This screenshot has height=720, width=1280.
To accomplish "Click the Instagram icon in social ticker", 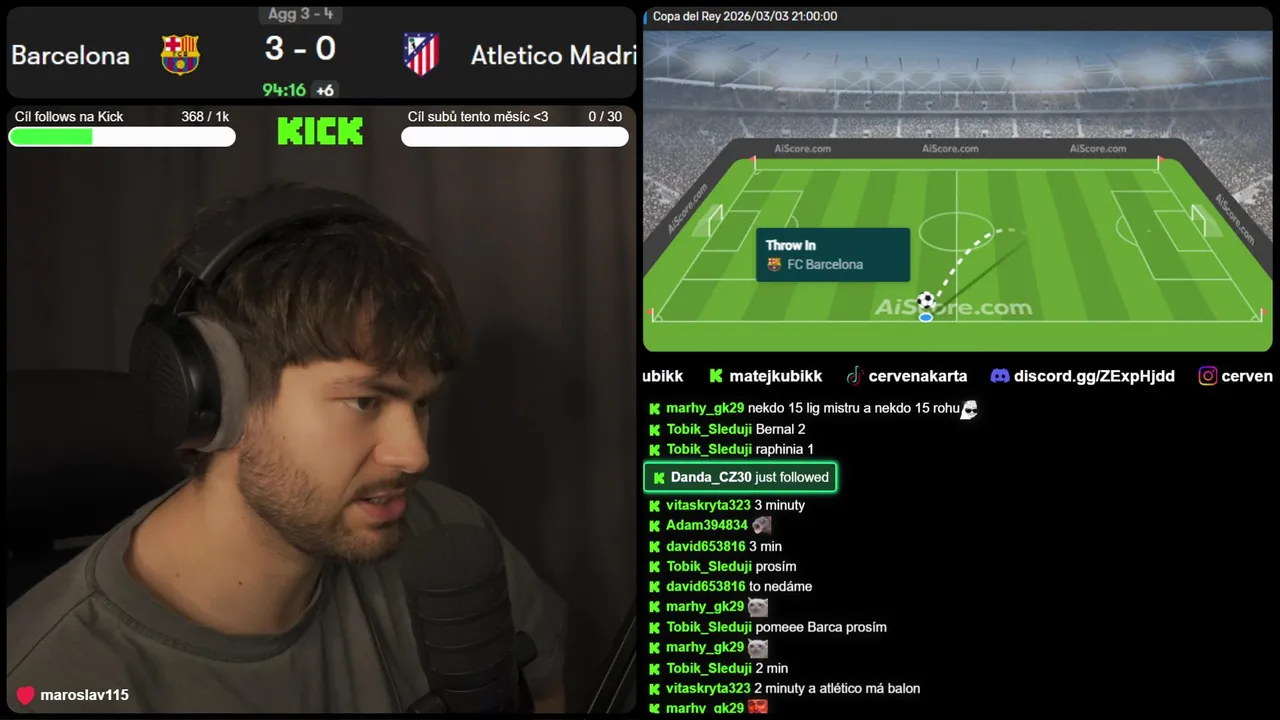I will (x=1208, y=376).
